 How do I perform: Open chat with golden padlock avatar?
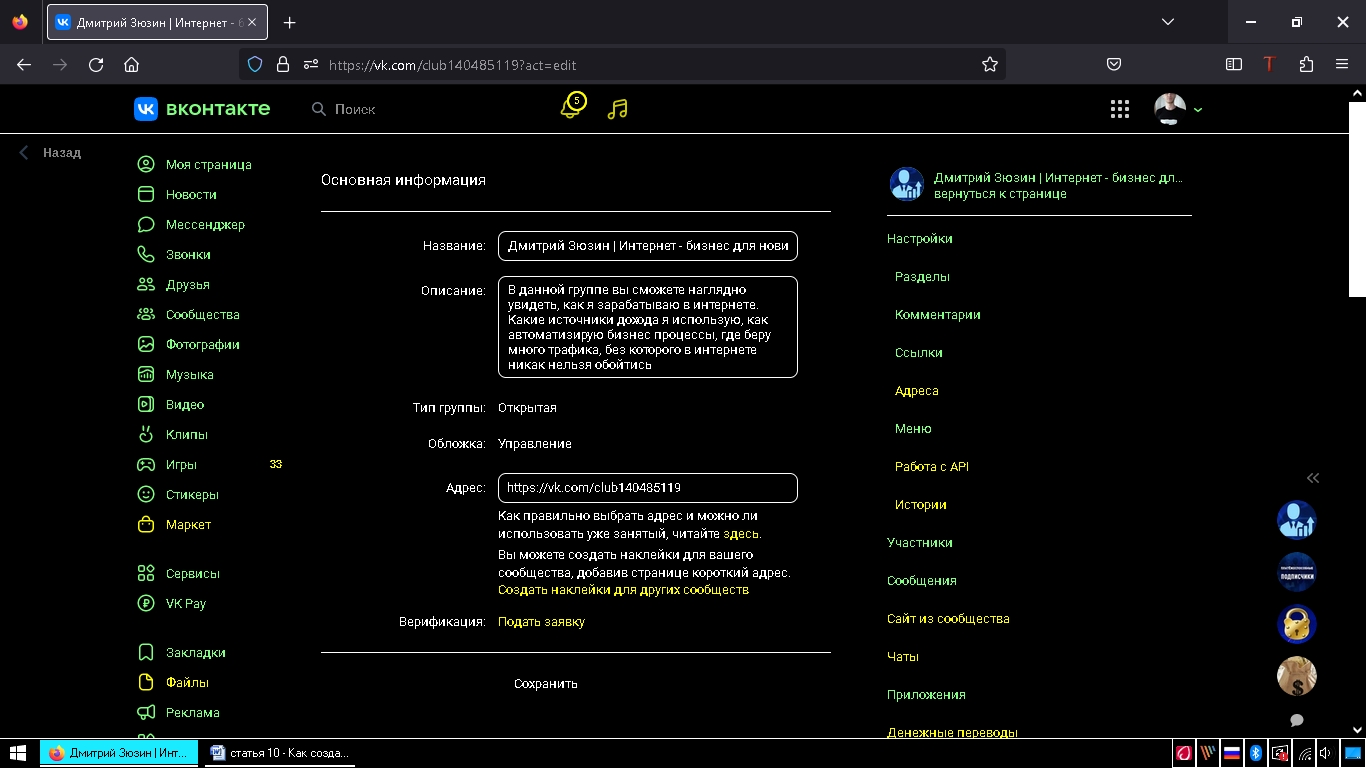[1296, 624]
